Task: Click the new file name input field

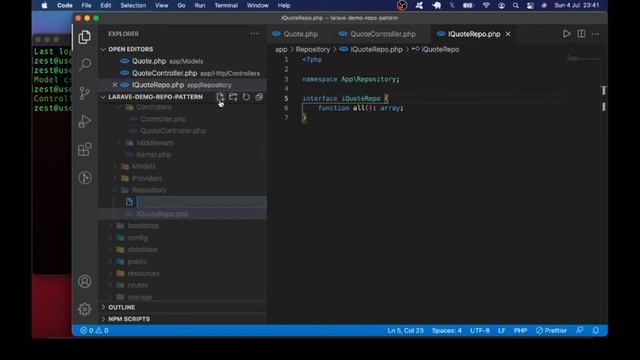Action: click(x=201, y=202)
